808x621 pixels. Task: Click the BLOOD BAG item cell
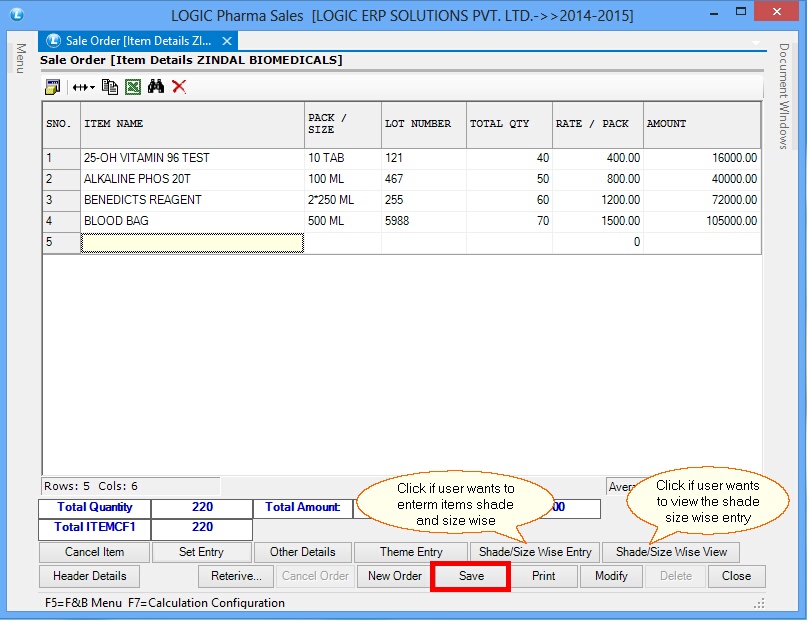(x=192, y=221)
